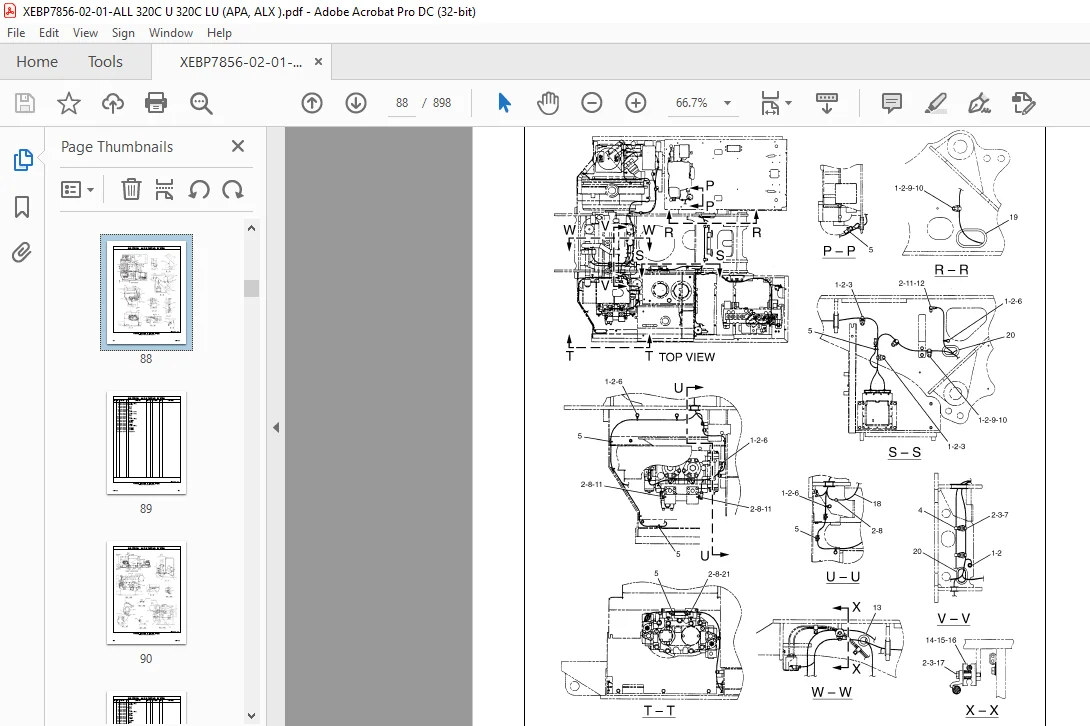The image size is (1090, 726).
Task: Click the S – S section label
Action: pos(904,452)
